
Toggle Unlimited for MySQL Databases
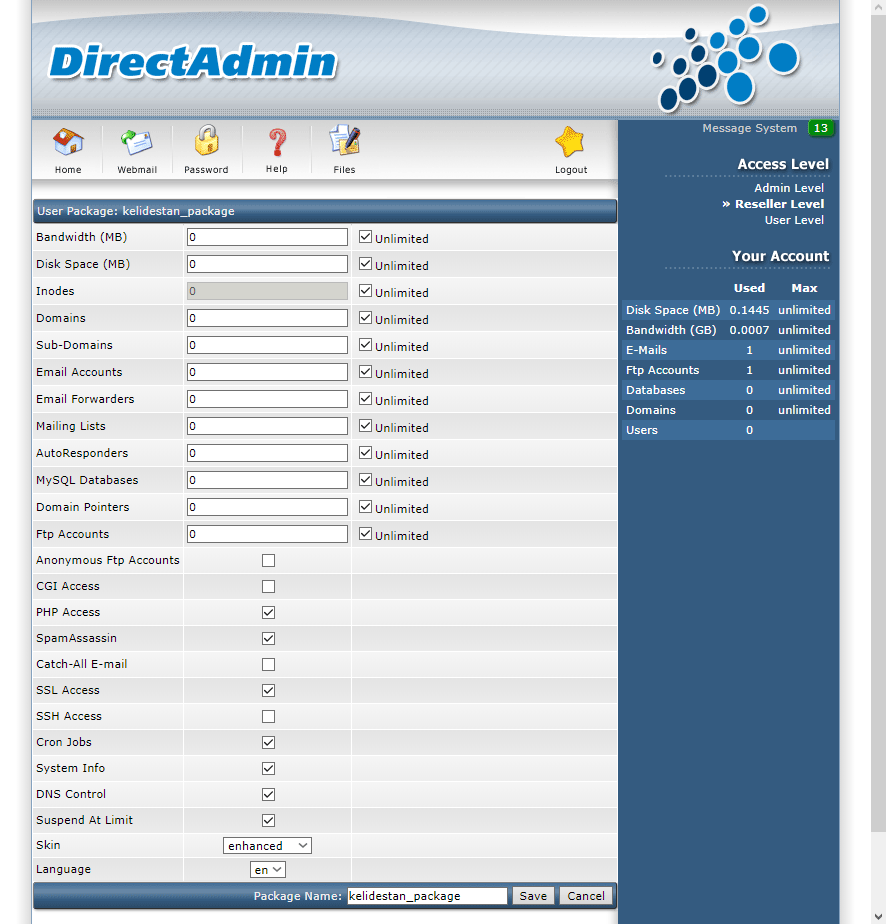point(365,480)
